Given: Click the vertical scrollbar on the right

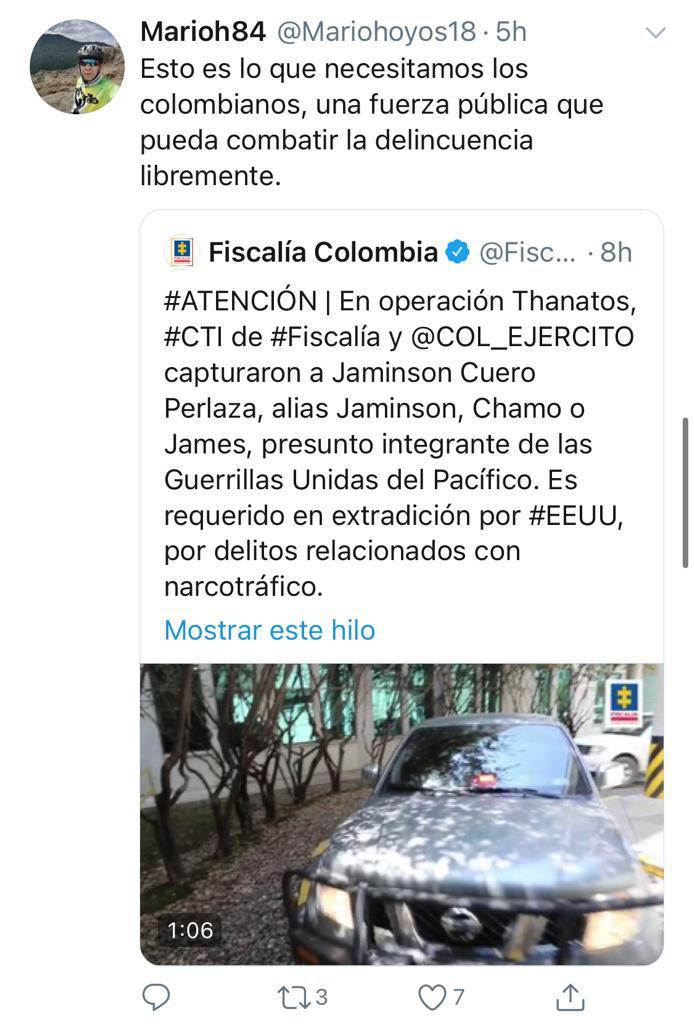Looking at the screenshot, I should click(686, 493).
